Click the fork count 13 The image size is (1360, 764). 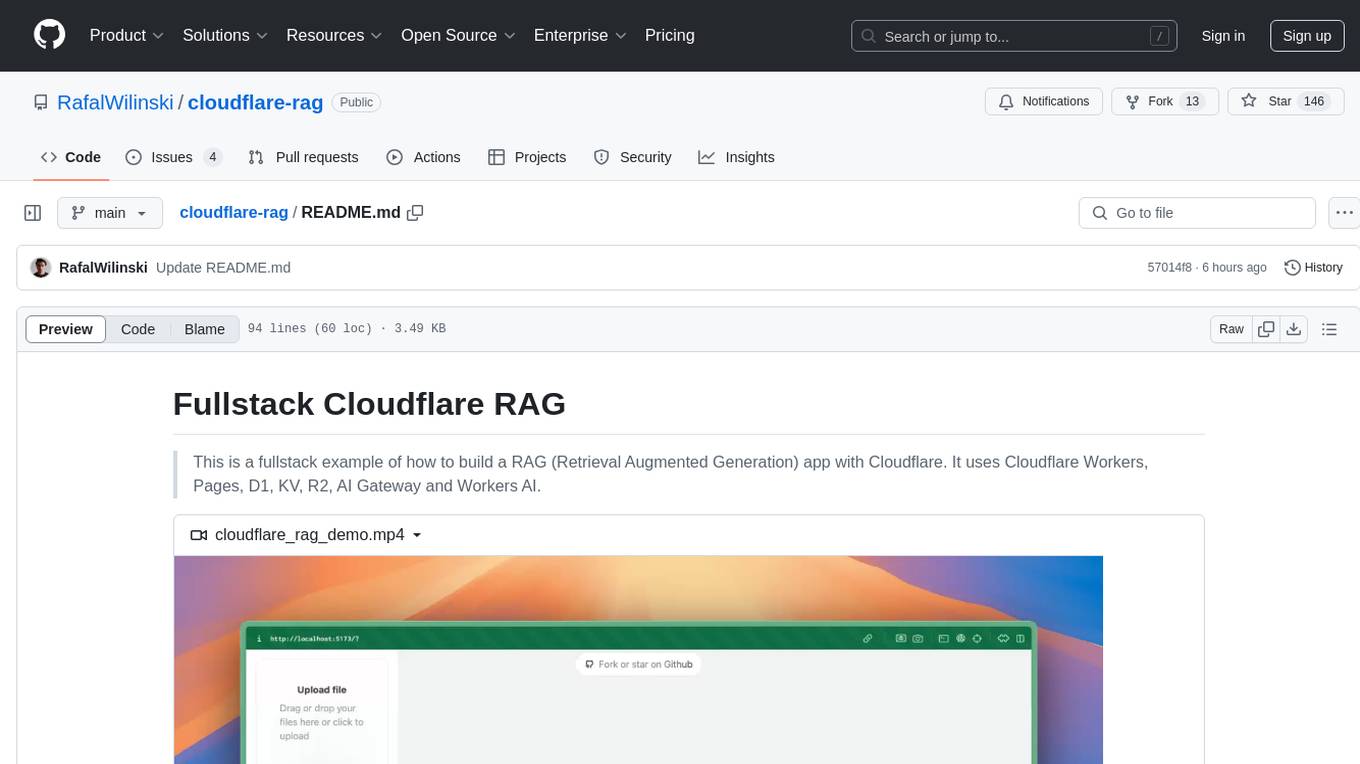(x=1191, y=102)
